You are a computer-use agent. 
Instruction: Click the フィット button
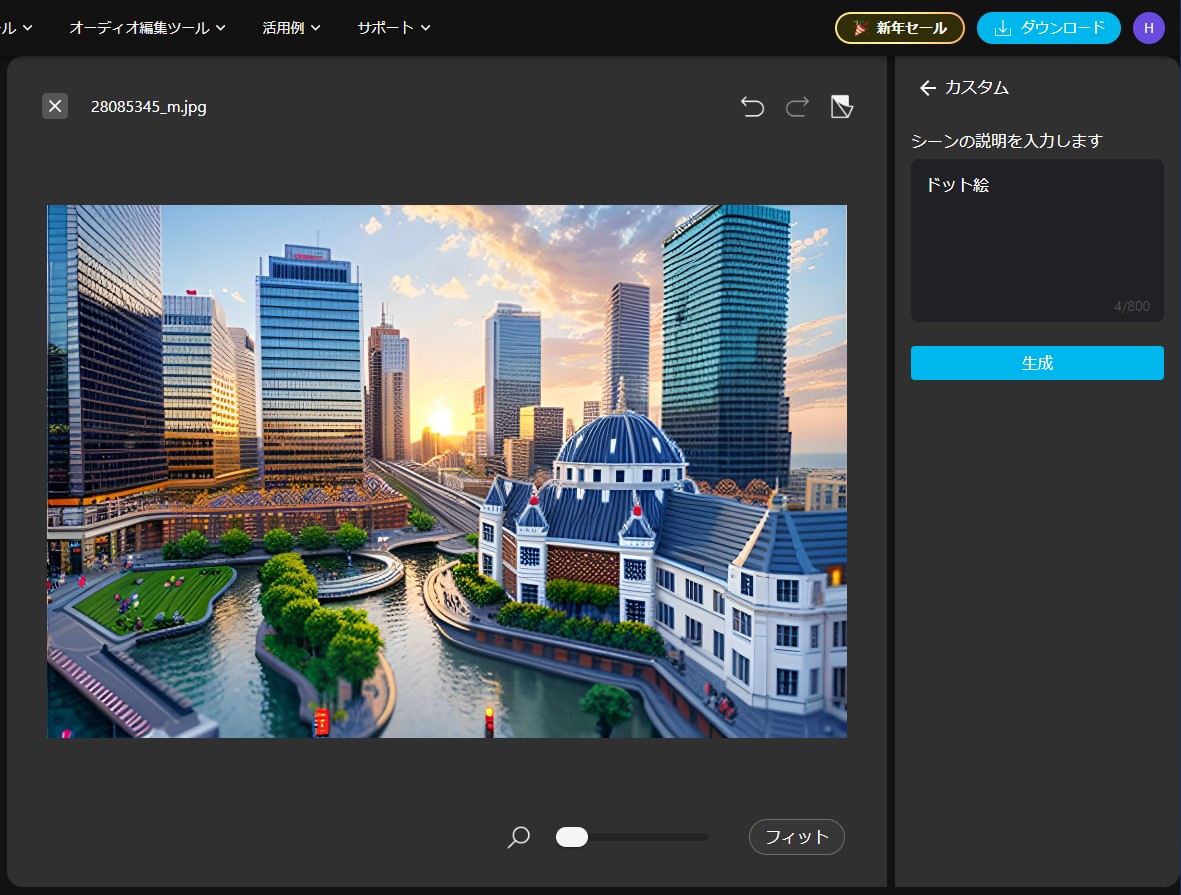tap(797, 837)
